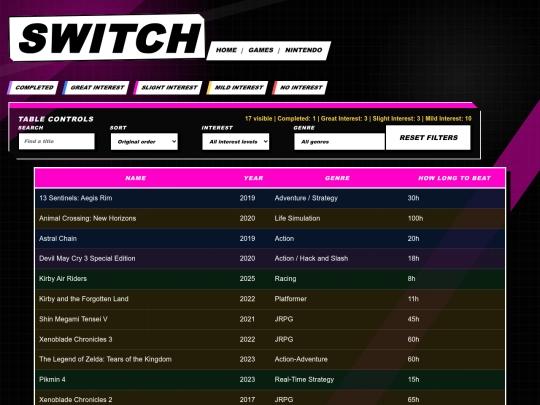Click the year 2017 for Xenoblade Chronicles 2

[247, 399]
